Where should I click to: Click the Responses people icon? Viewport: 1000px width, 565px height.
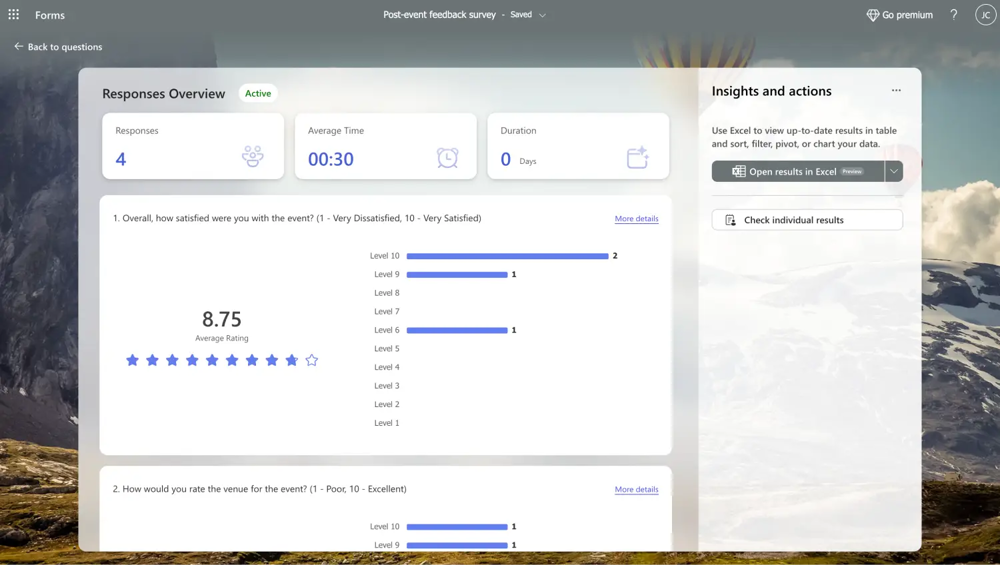pos(252,156)
